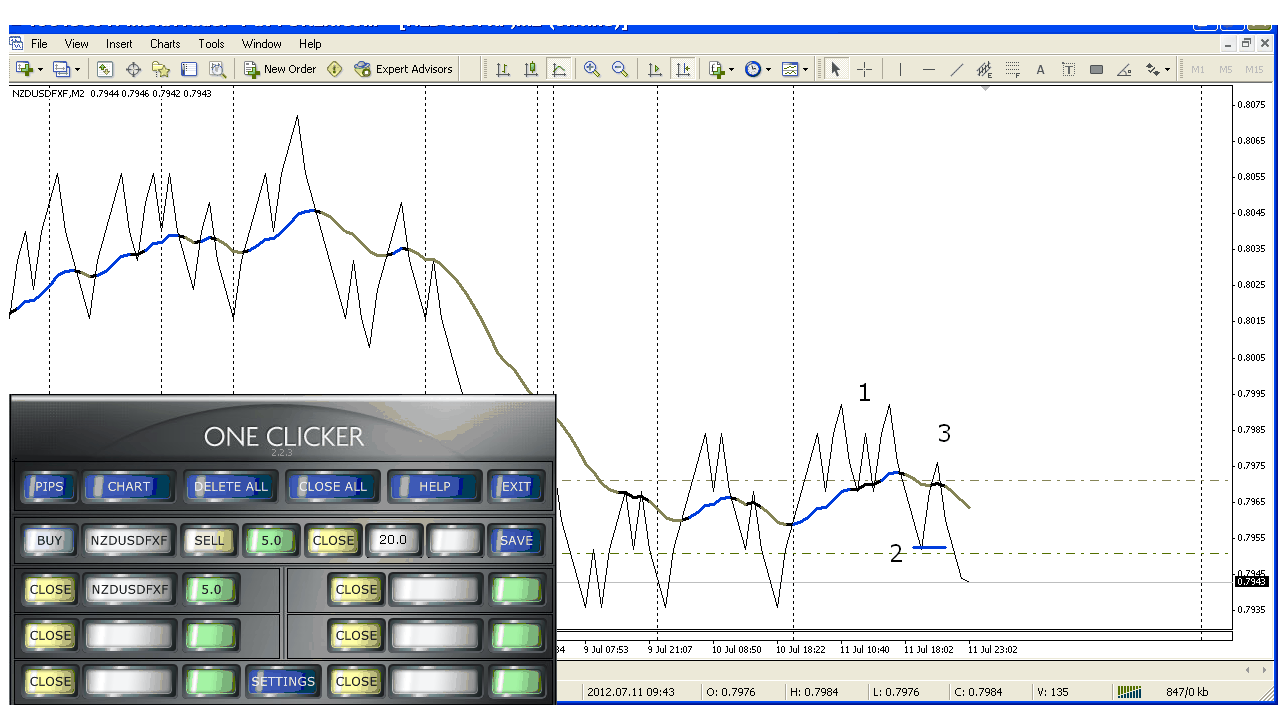Select the Crosshair cursor tool

click(x=865, y=69)
